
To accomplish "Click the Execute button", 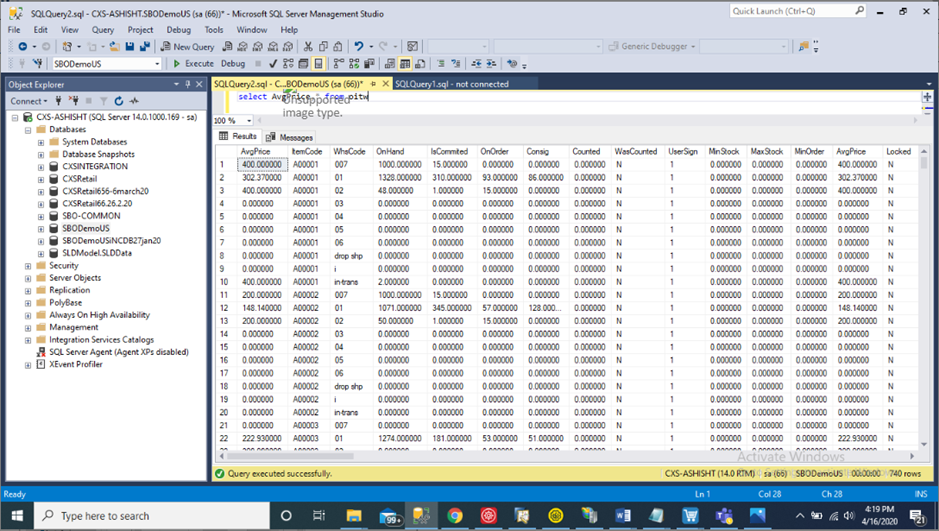I will point(193,63).
